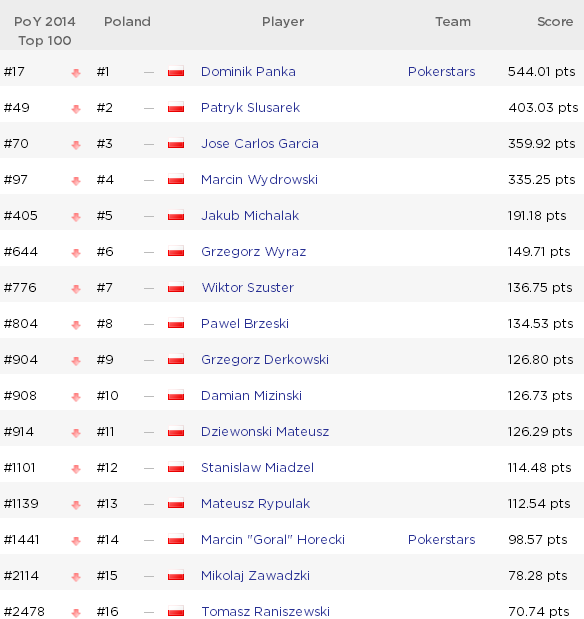Select the 112.54 pts score value
584x619 pixels.
point(539,504)
